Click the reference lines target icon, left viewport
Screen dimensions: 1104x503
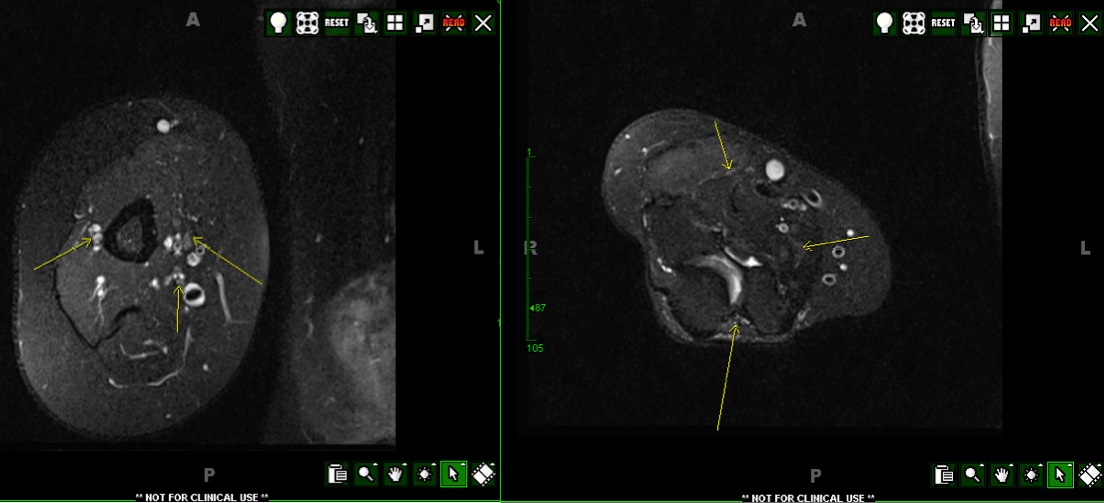pyautogui.click(x=308, y=23)
